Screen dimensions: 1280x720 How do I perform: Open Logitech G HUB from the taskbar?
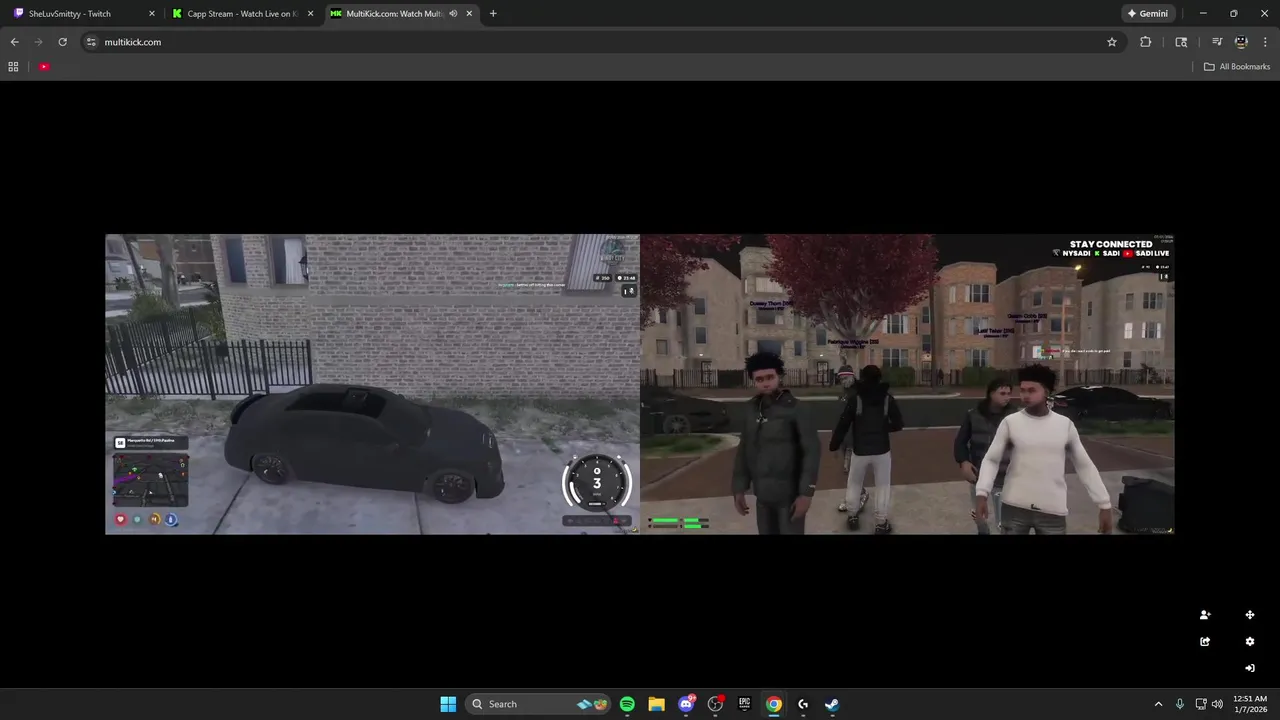[803, 704]
